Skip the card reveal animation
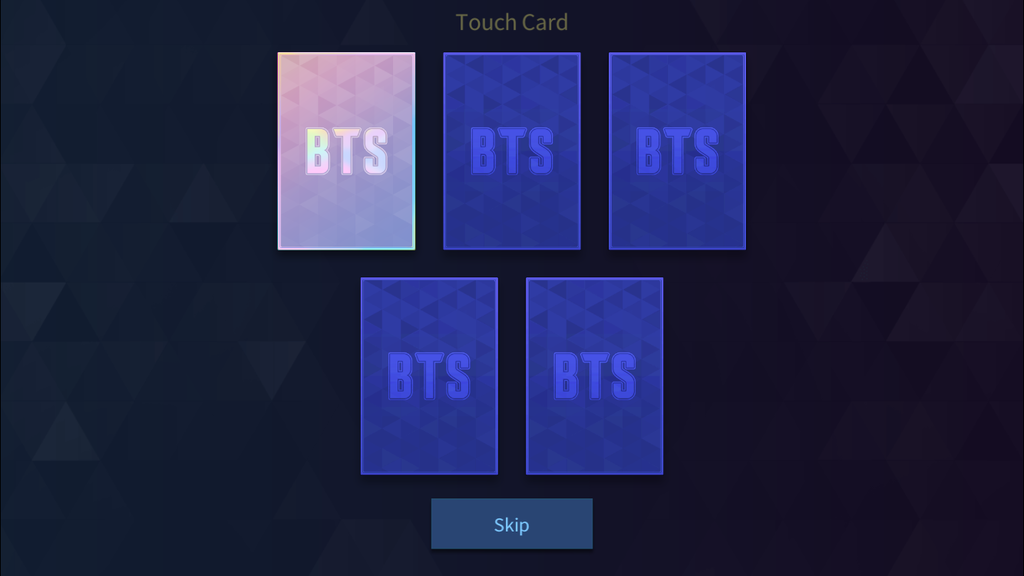Viewport: 1024px width, 576px height. (512, 524)
